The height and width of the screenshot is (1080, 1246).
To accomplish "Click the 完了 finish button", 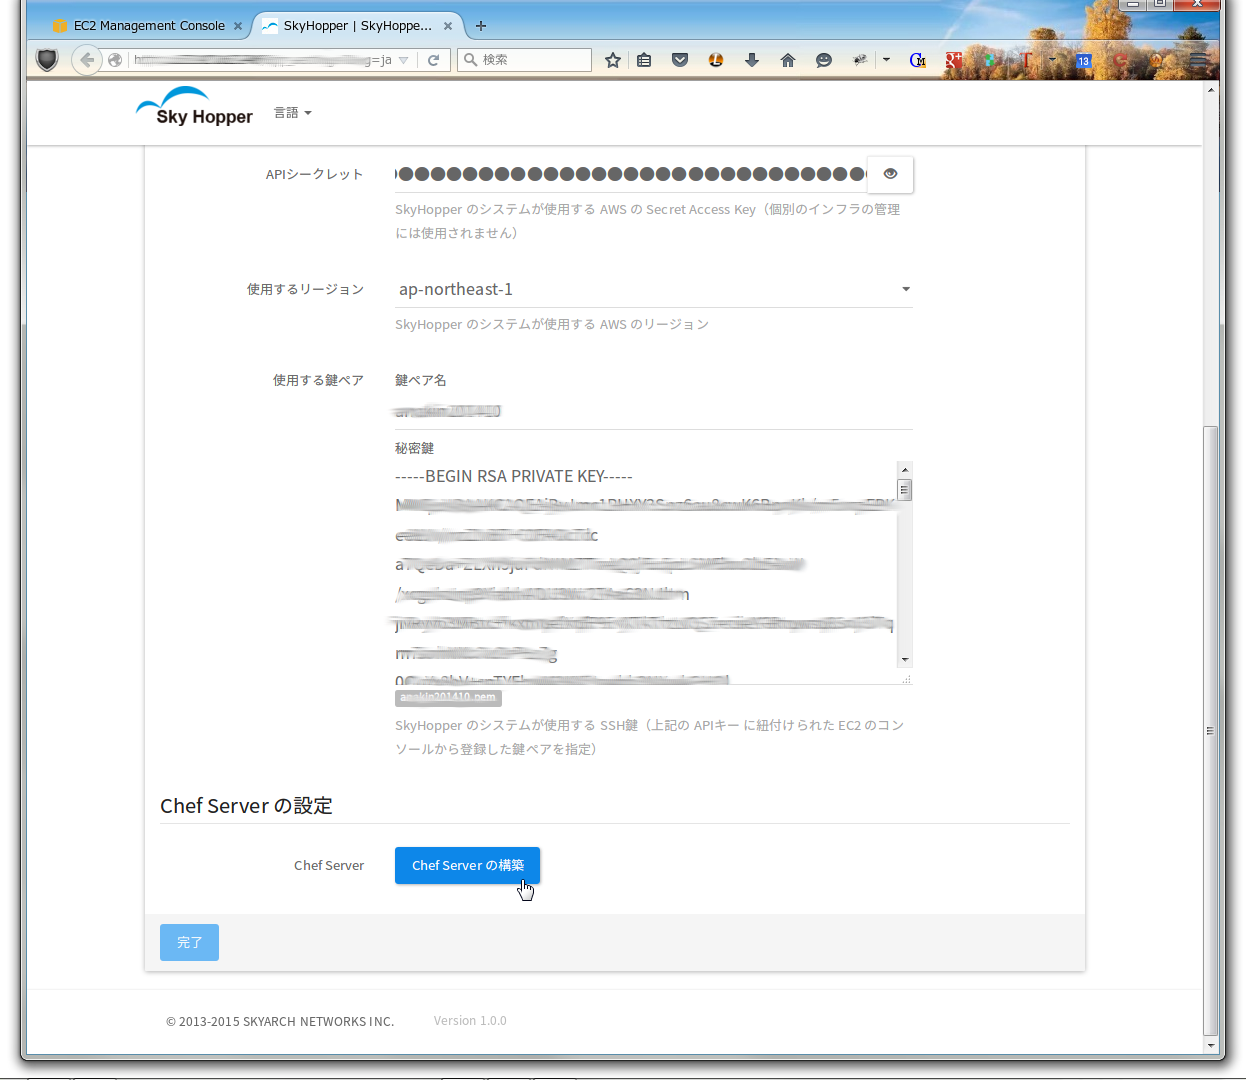I will pyautogui.click(x=189, y=942).
